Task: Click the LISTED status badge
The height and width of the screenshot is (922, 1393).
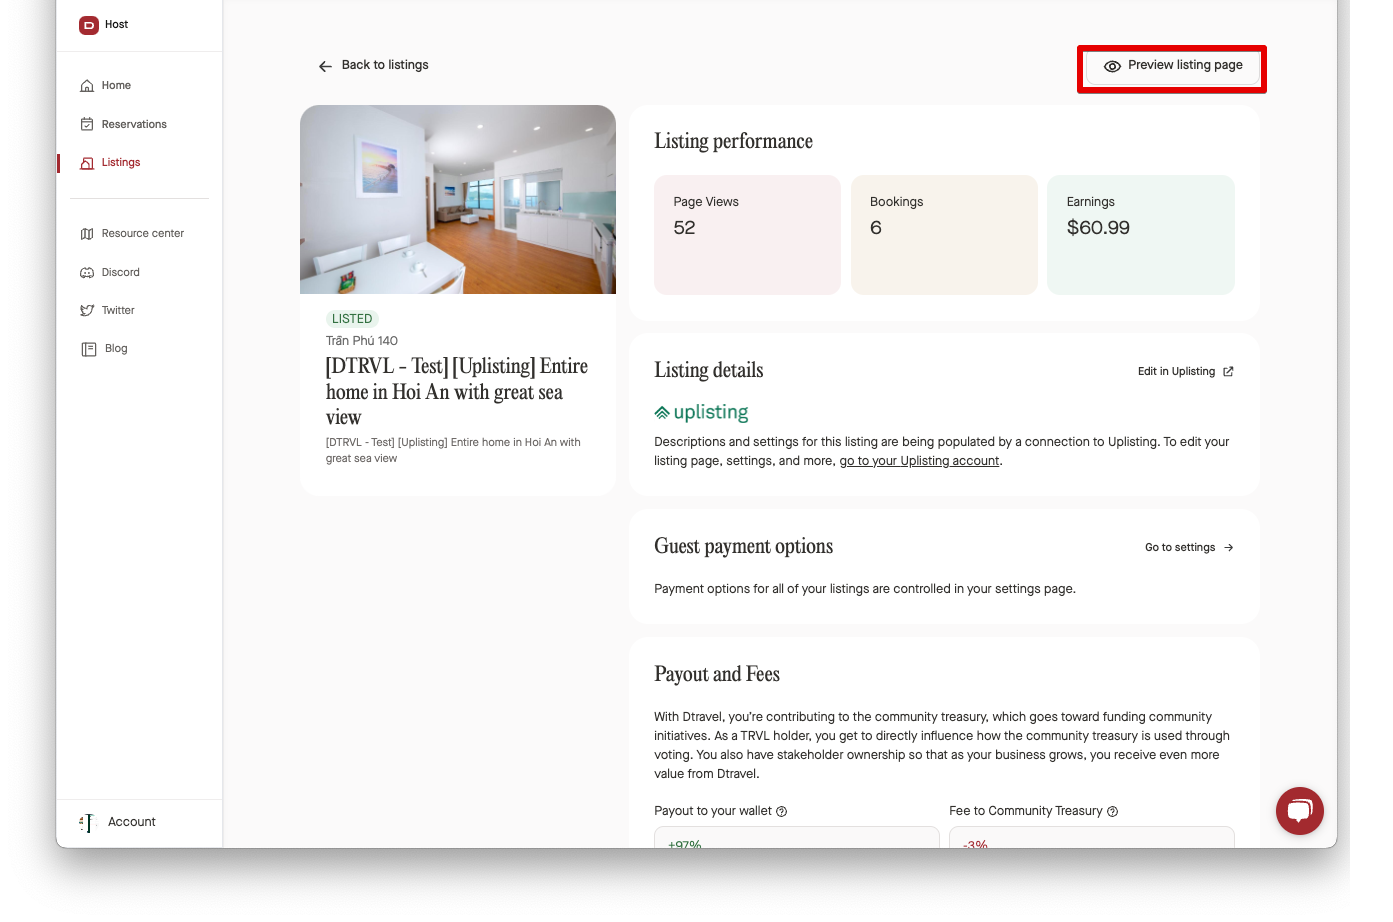Action: coord(352,319)
